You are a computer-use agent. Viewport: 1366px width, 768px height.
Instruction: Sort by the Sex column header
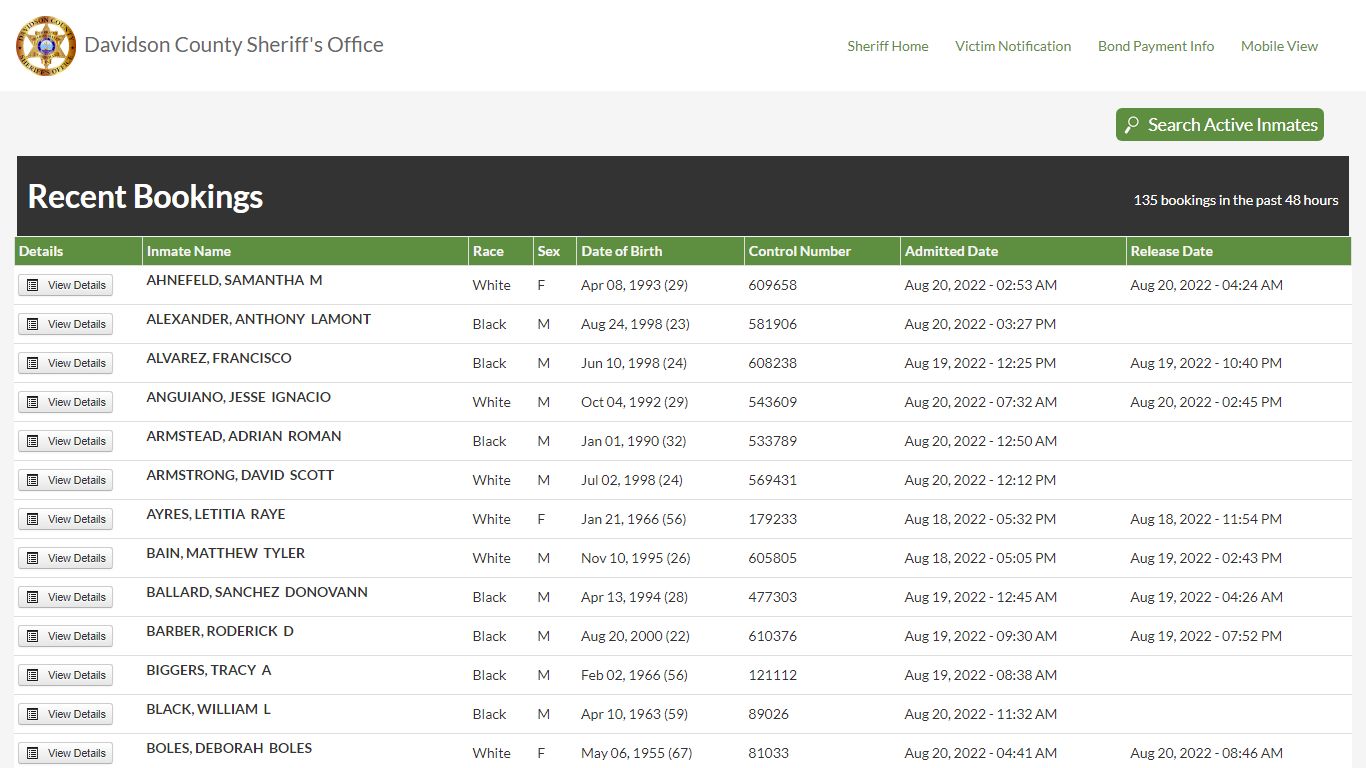pyautogui.click(x=555, y=251)
